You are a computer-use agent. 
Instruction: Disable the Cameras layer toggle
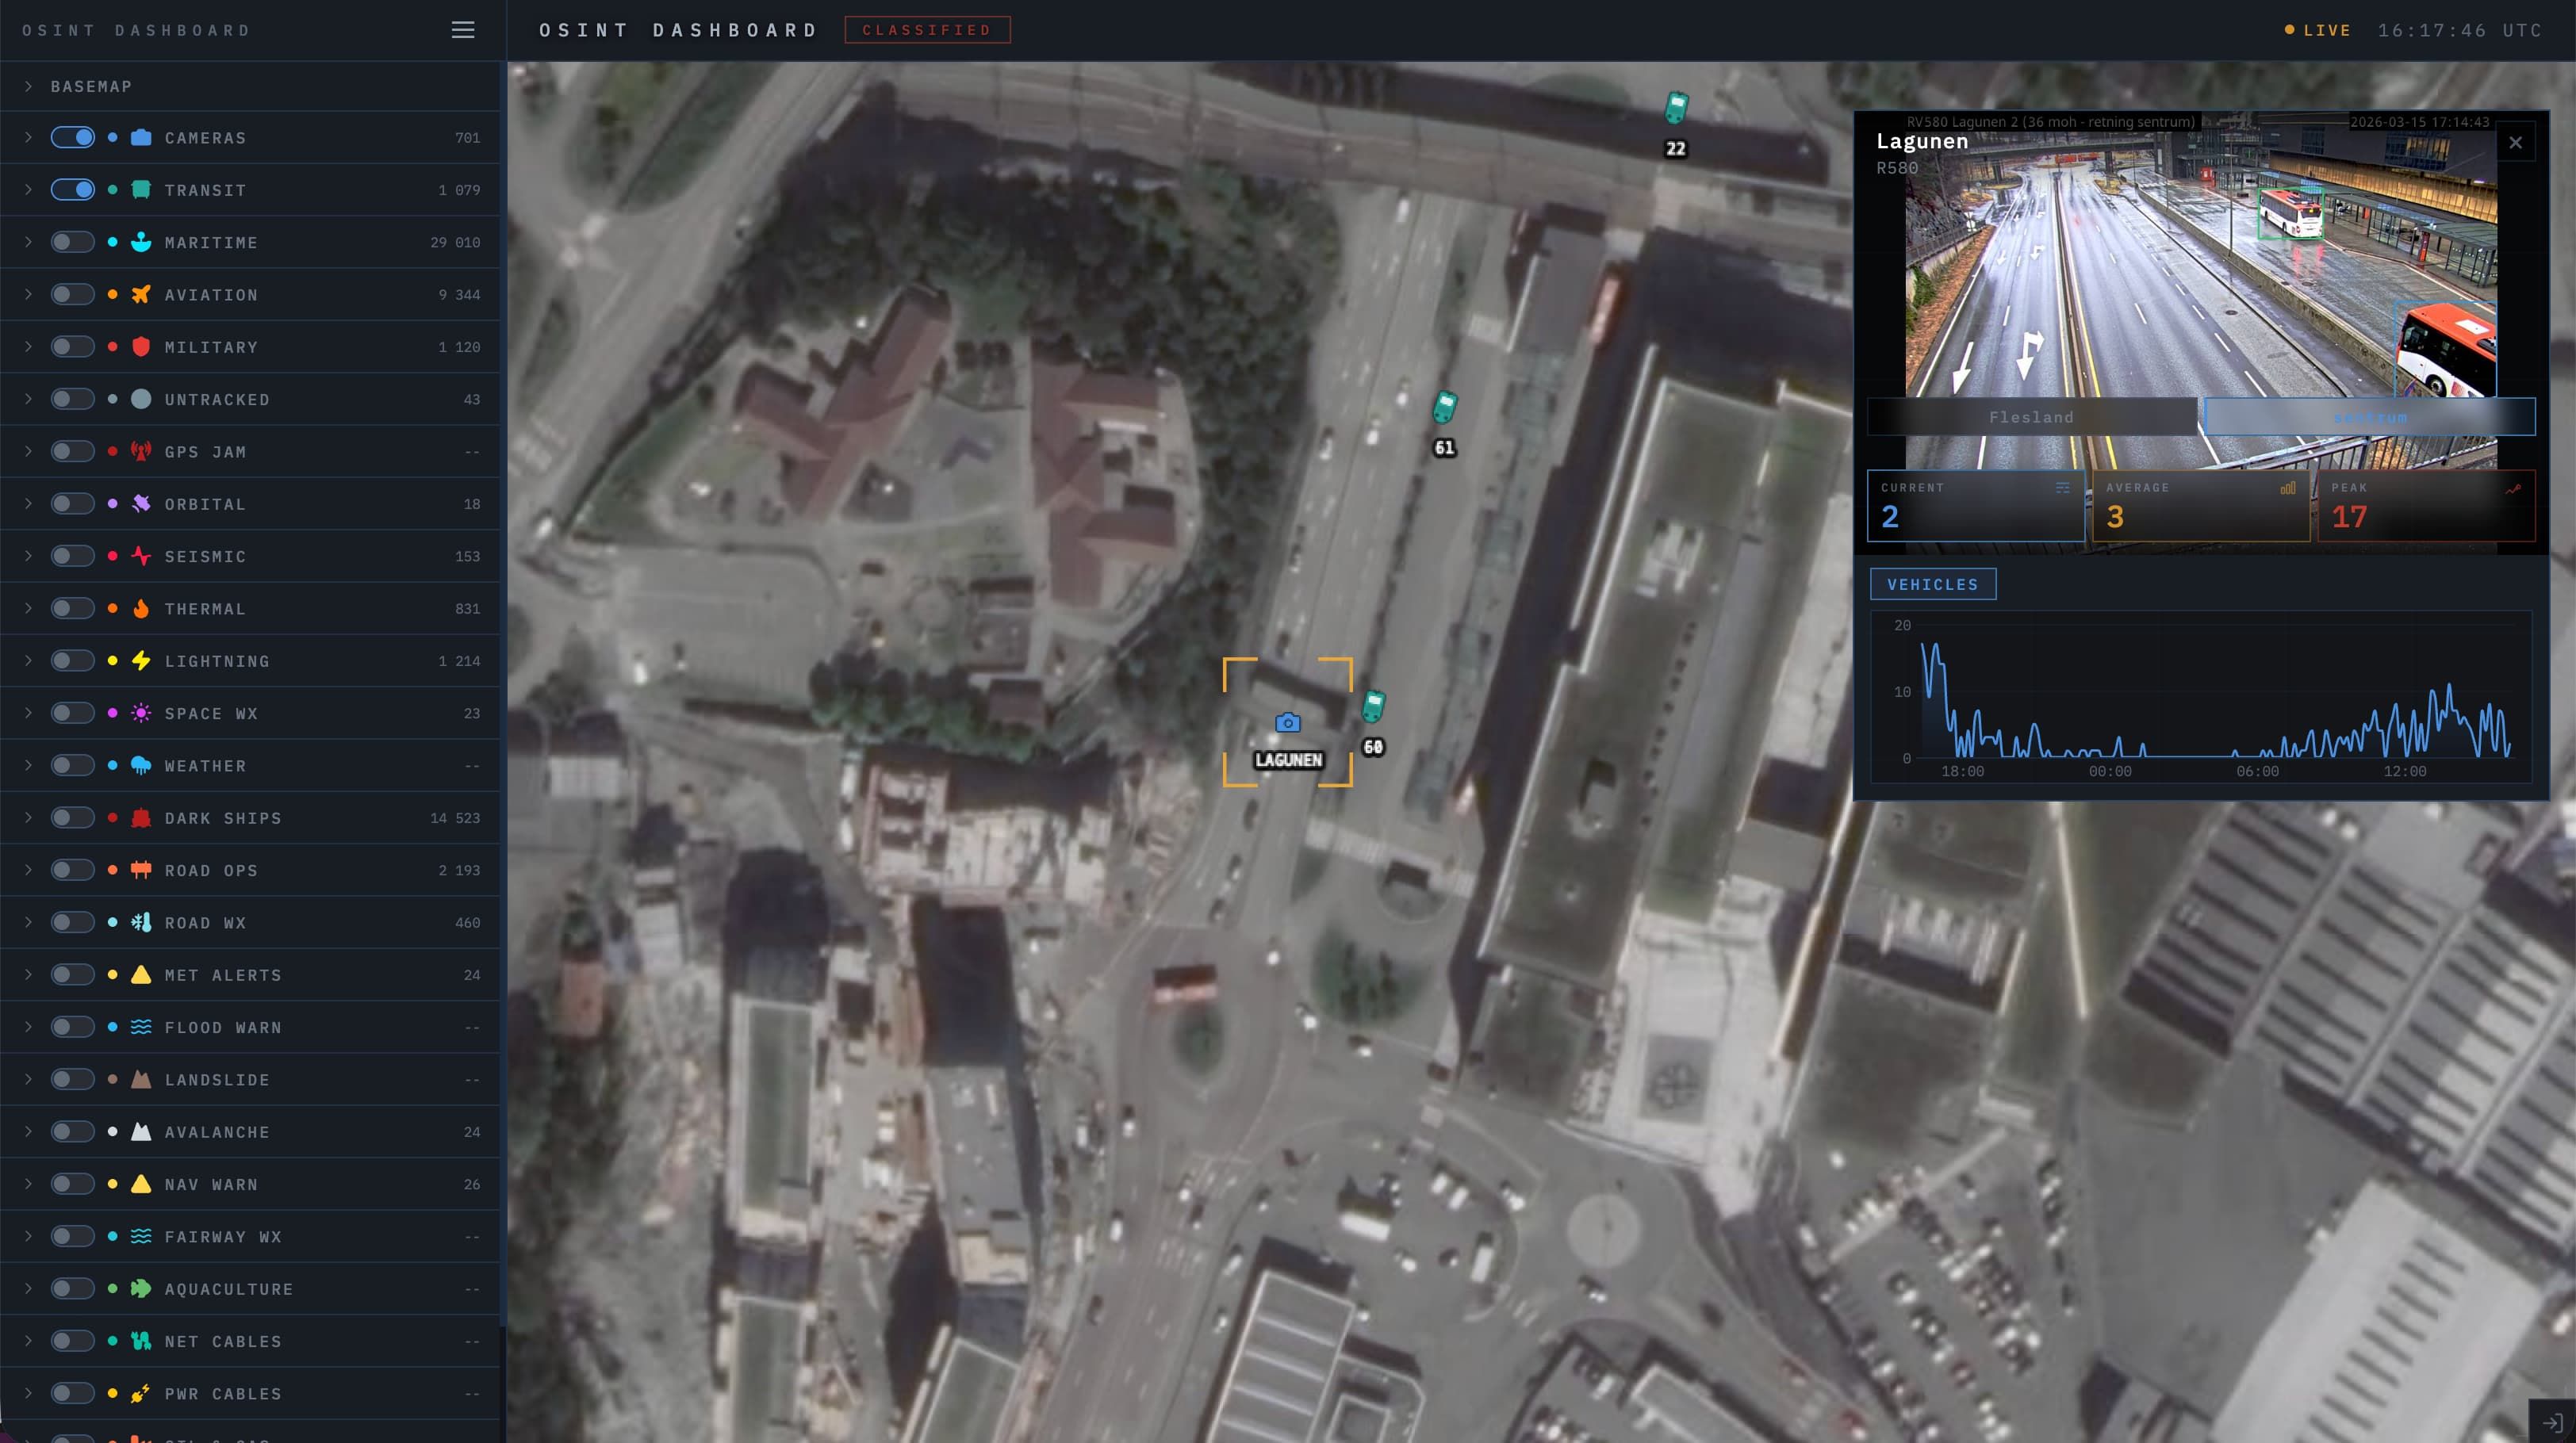[73, 138]
